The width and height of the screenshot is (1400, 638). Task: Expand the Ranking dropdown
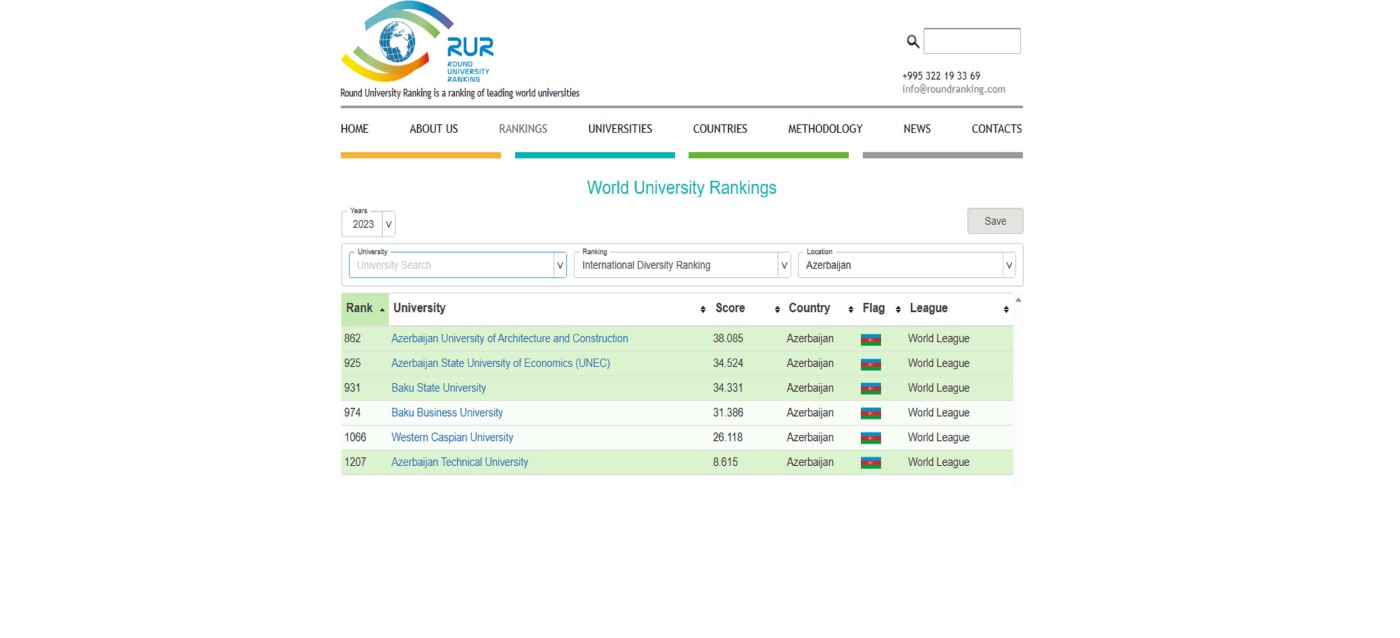click(784, 266)
